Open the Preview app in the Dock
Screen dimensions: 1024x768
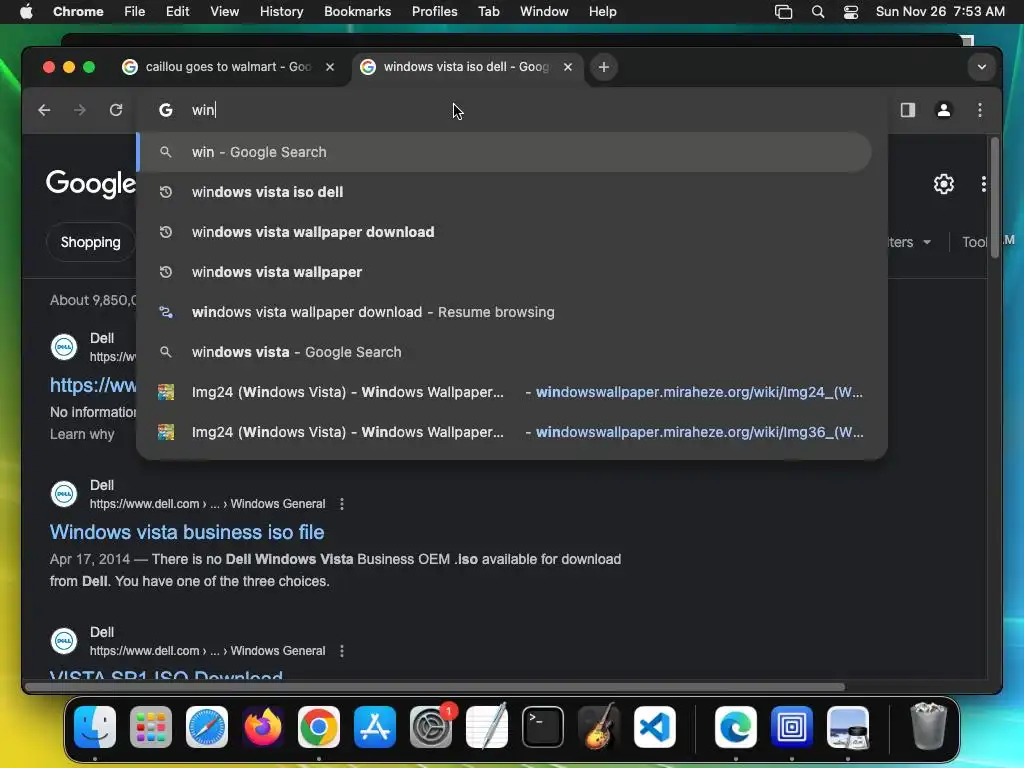[x=848, y=727]
